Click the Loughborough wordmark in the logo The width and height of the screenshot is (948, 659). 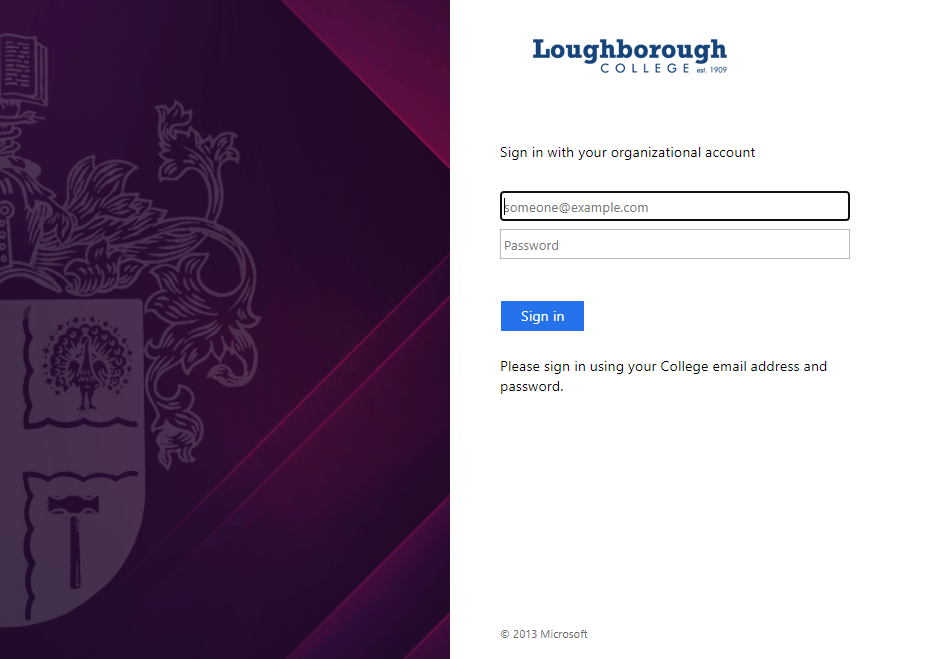[629, 50]
